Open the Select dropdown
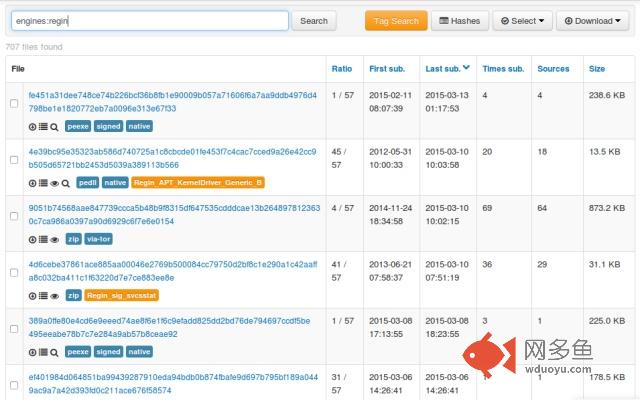Screen dimensions: 640x400 [x=523, y=20]
